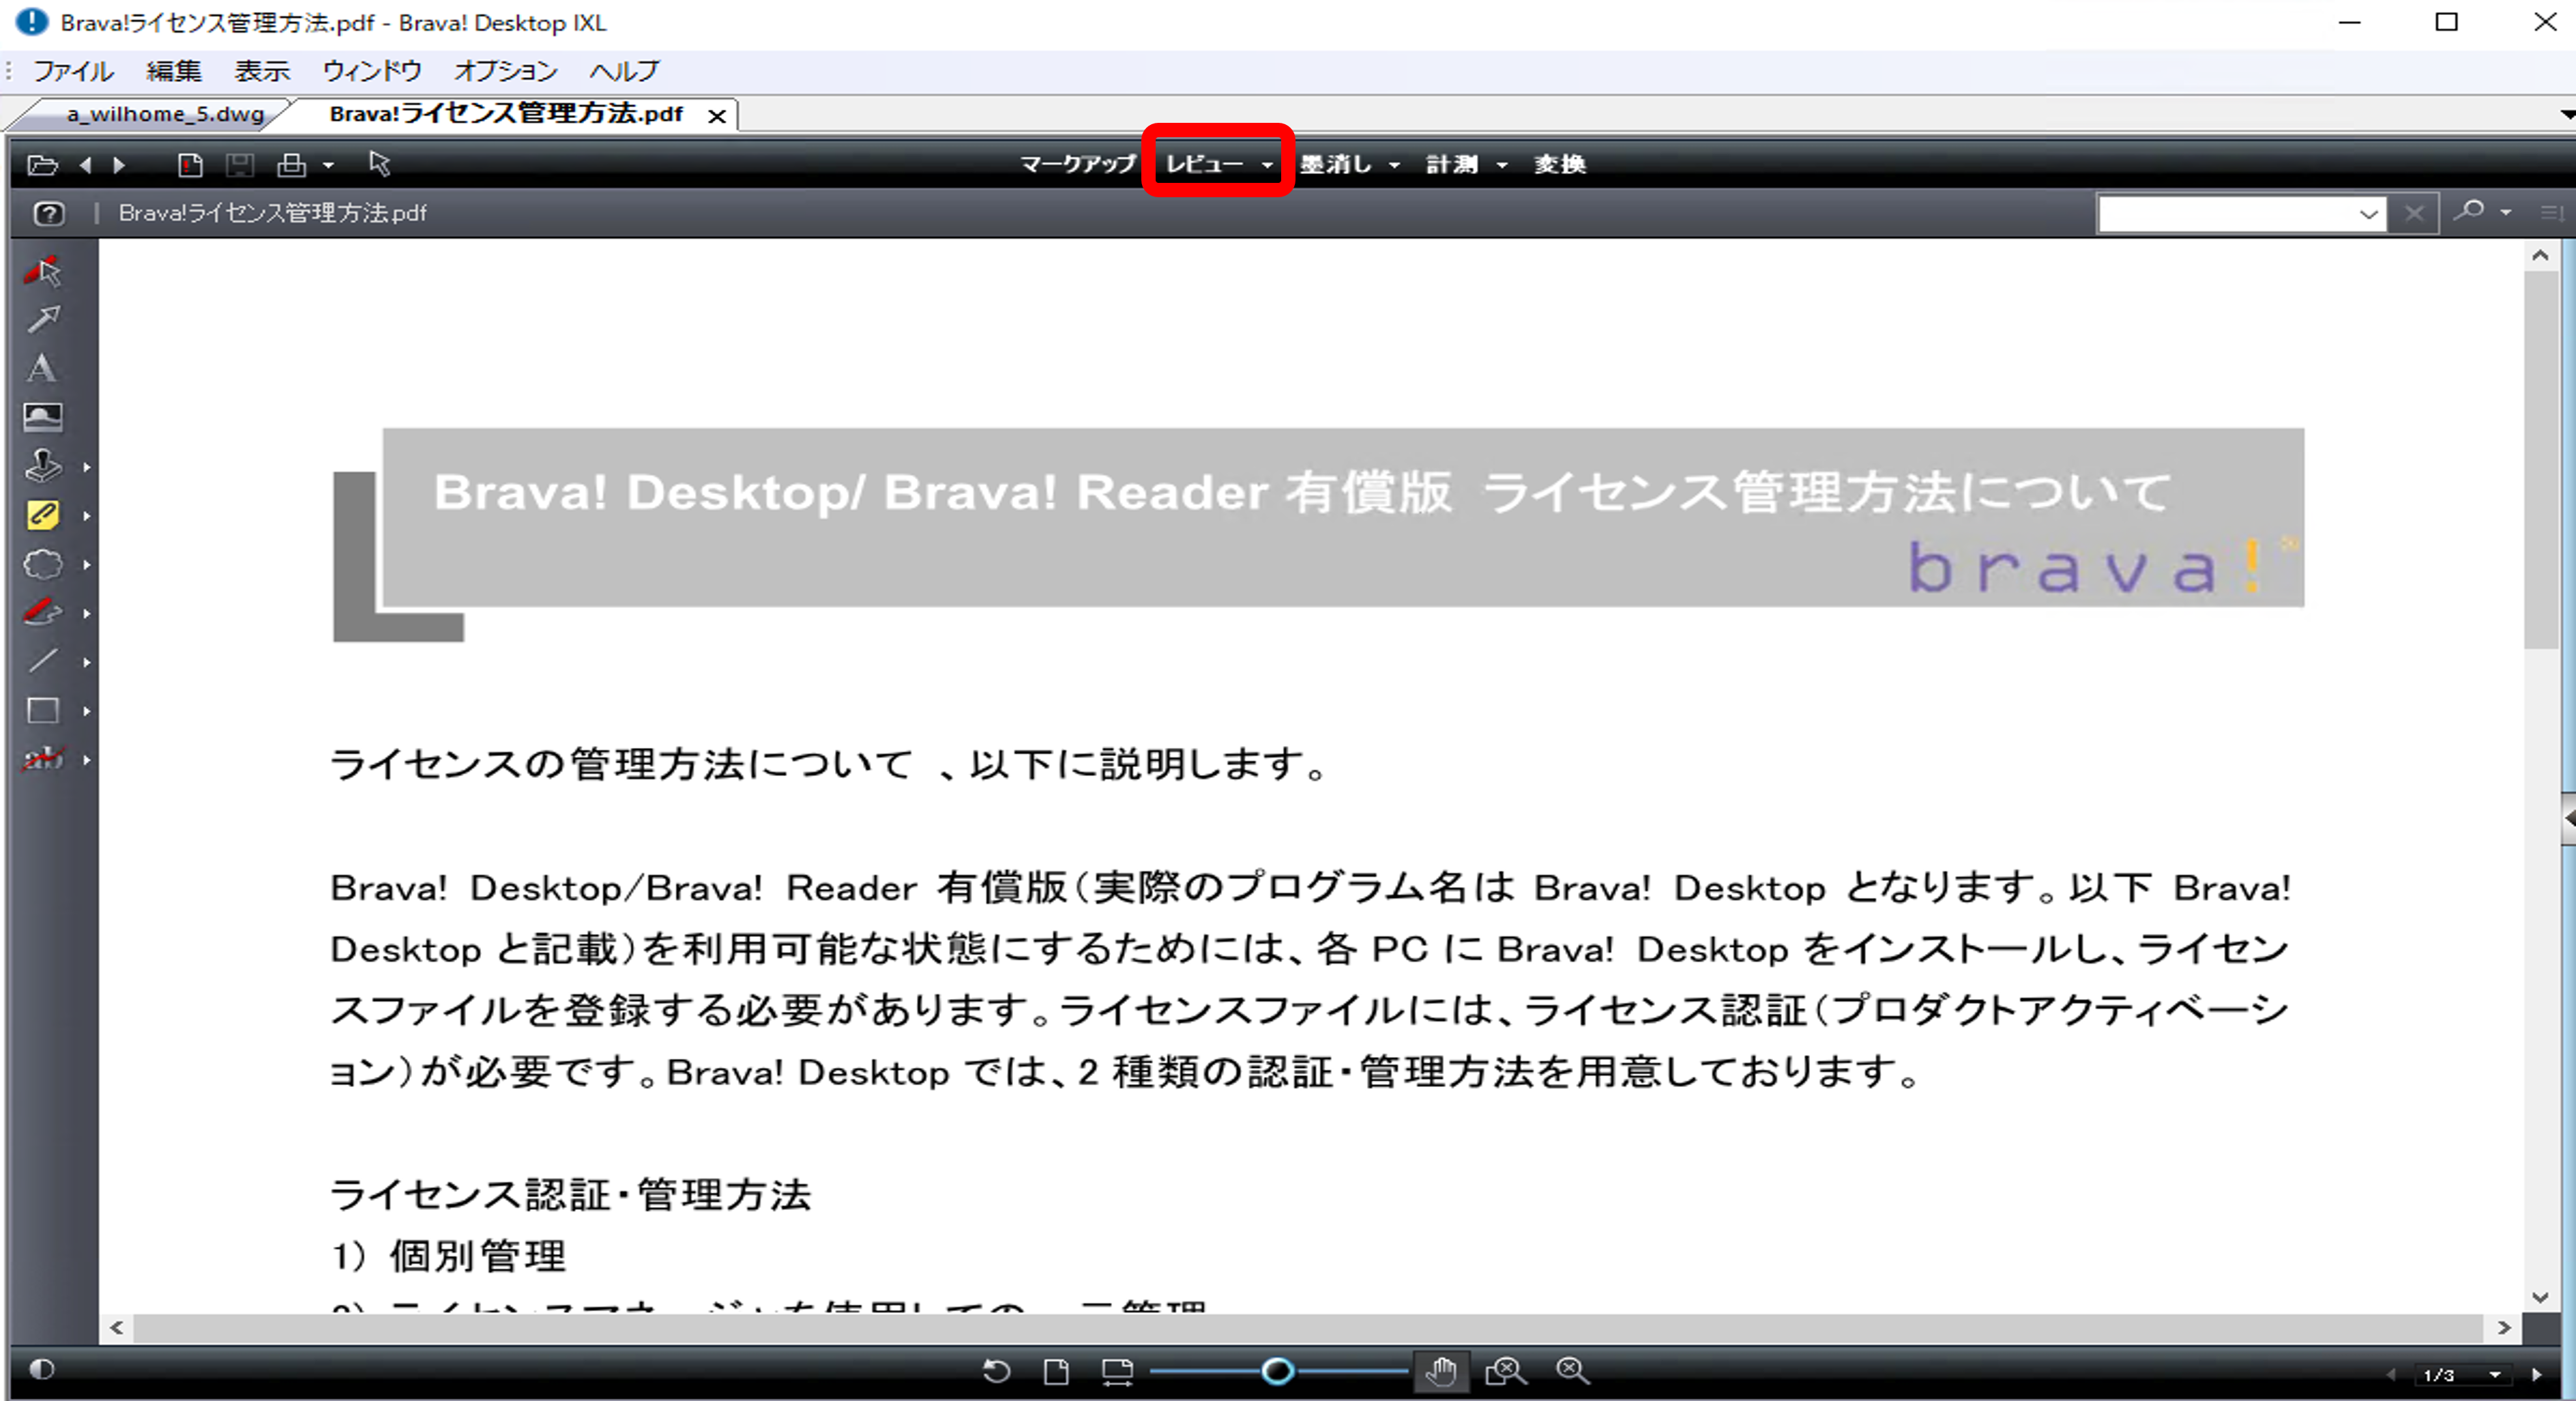Click the help question mark icon
Viewport: 2576px width, 1401px height.
click(49, 213)
